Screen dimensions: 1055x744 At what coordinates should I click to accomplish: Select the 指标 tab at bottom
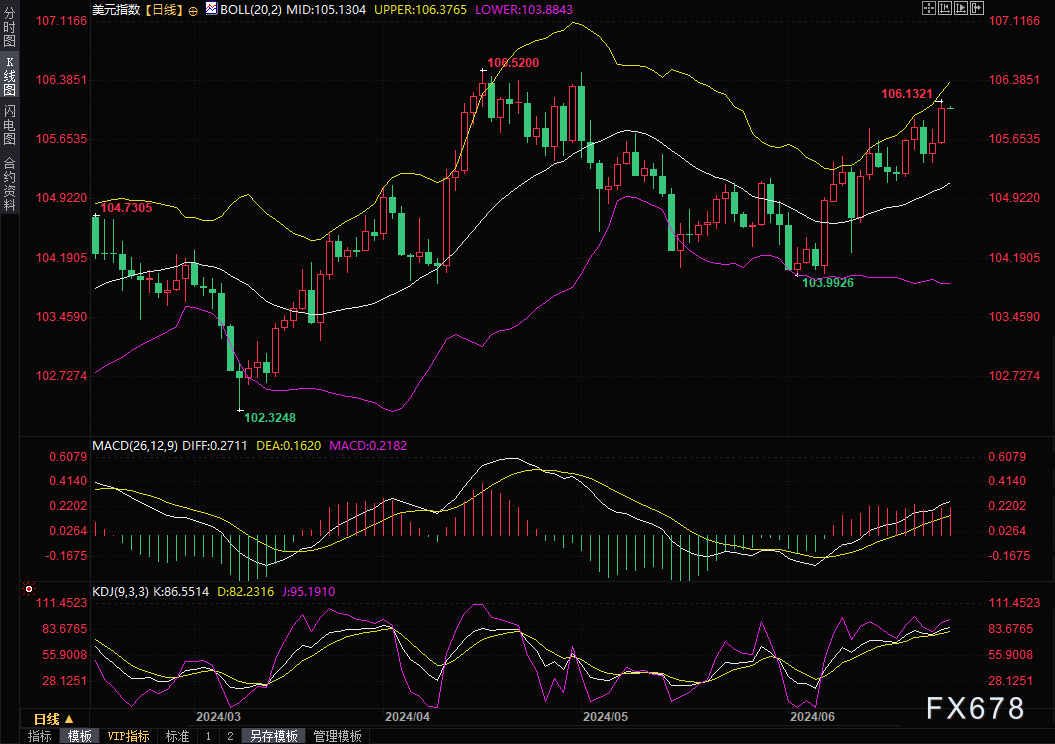[40, 736]
